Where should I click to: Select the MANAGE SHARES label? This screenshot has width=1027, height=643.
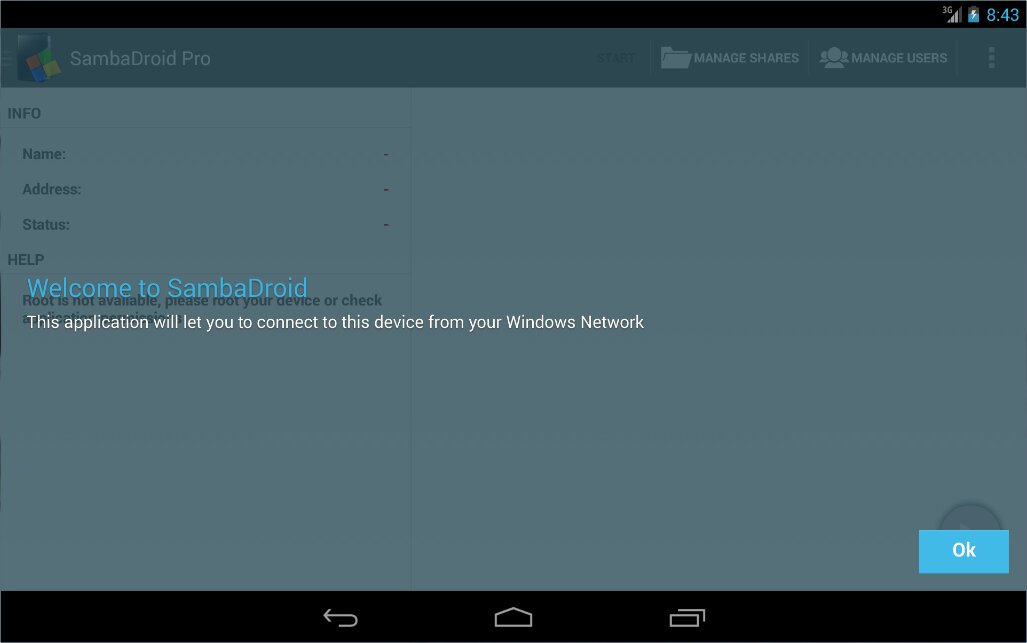(746, 58)
